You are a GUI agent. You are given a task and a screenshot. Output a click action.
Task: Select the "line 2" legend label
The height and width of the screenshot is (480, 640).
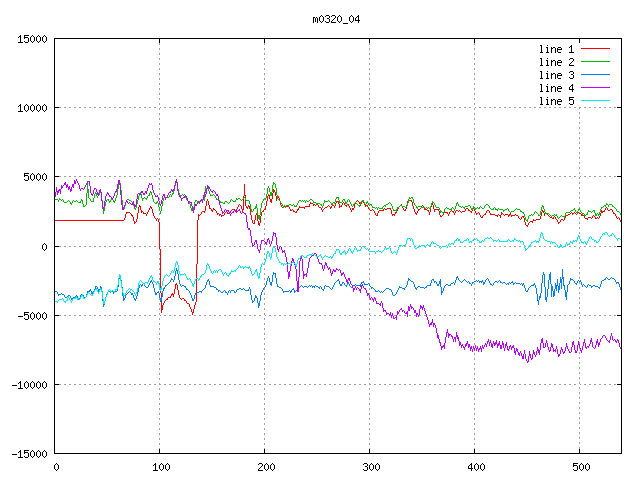(x=557, y=62)
